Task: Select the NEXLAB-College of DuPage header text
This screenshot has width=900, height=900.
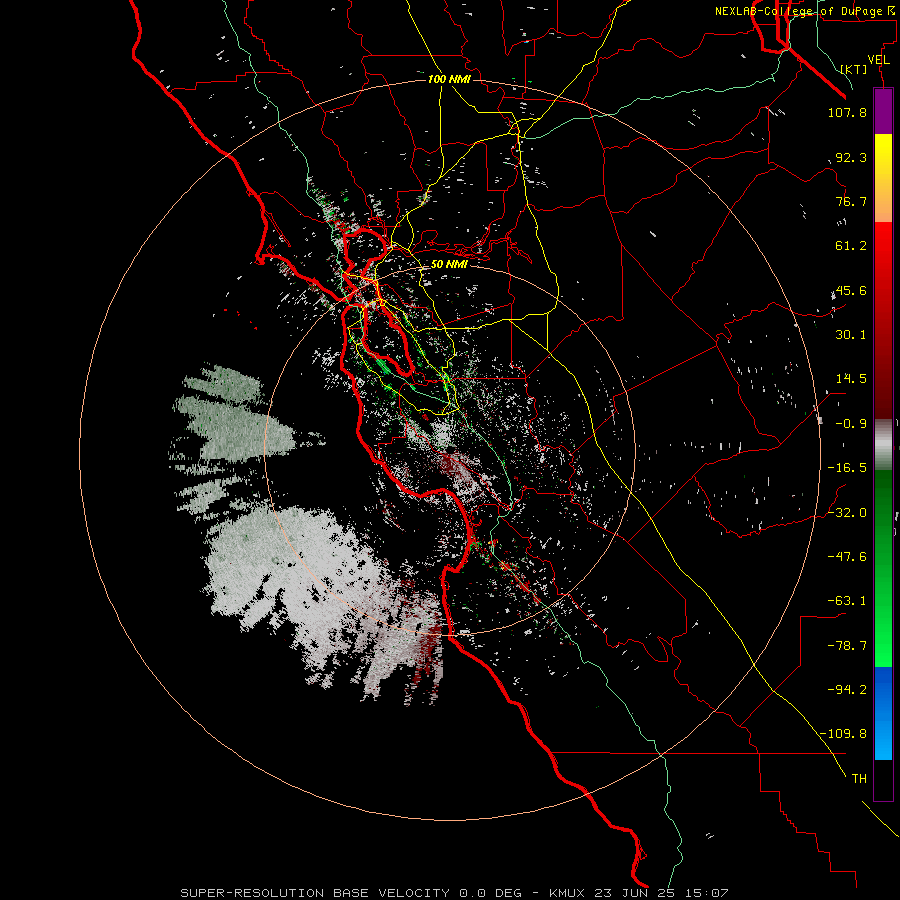Action: 805,11
